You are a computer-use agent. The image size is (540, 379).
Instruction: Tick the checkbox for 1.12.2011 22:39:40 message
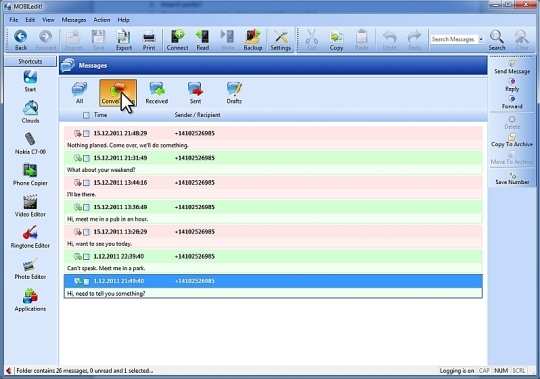[86, 257]
